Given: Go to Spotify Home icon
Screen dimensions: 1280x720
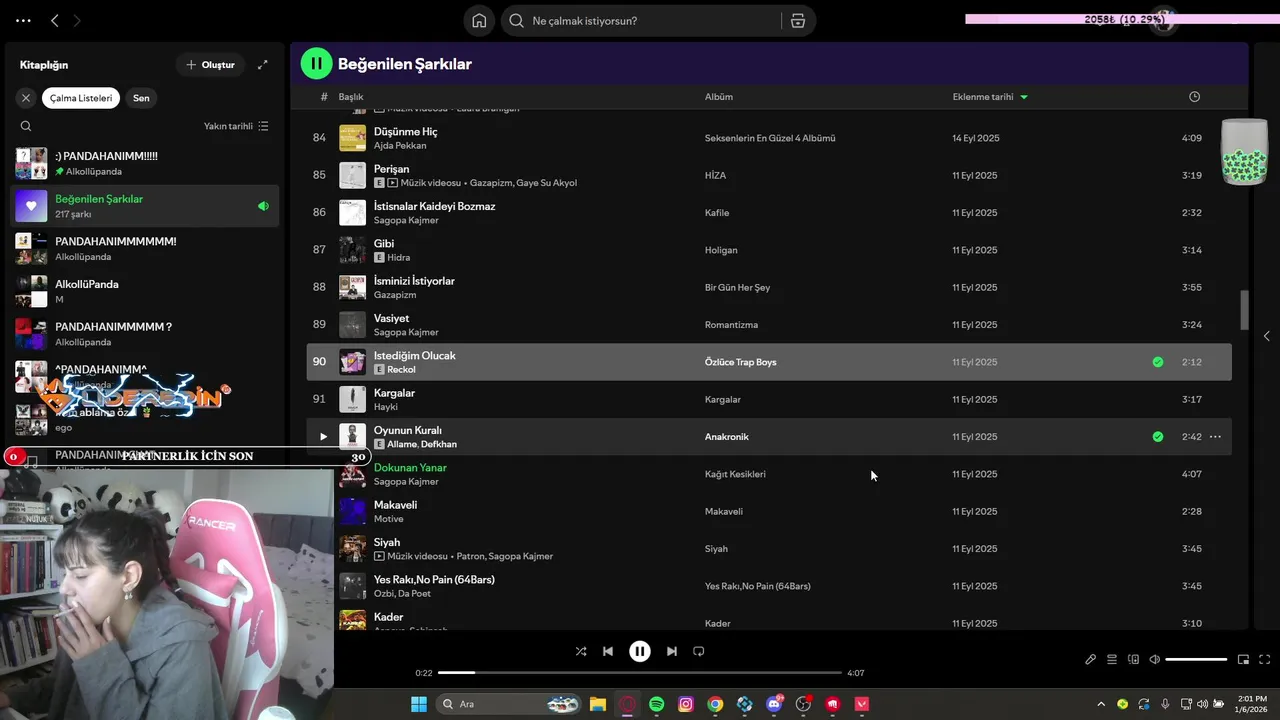Looking at the screenshot, I should tap(479, 21).
